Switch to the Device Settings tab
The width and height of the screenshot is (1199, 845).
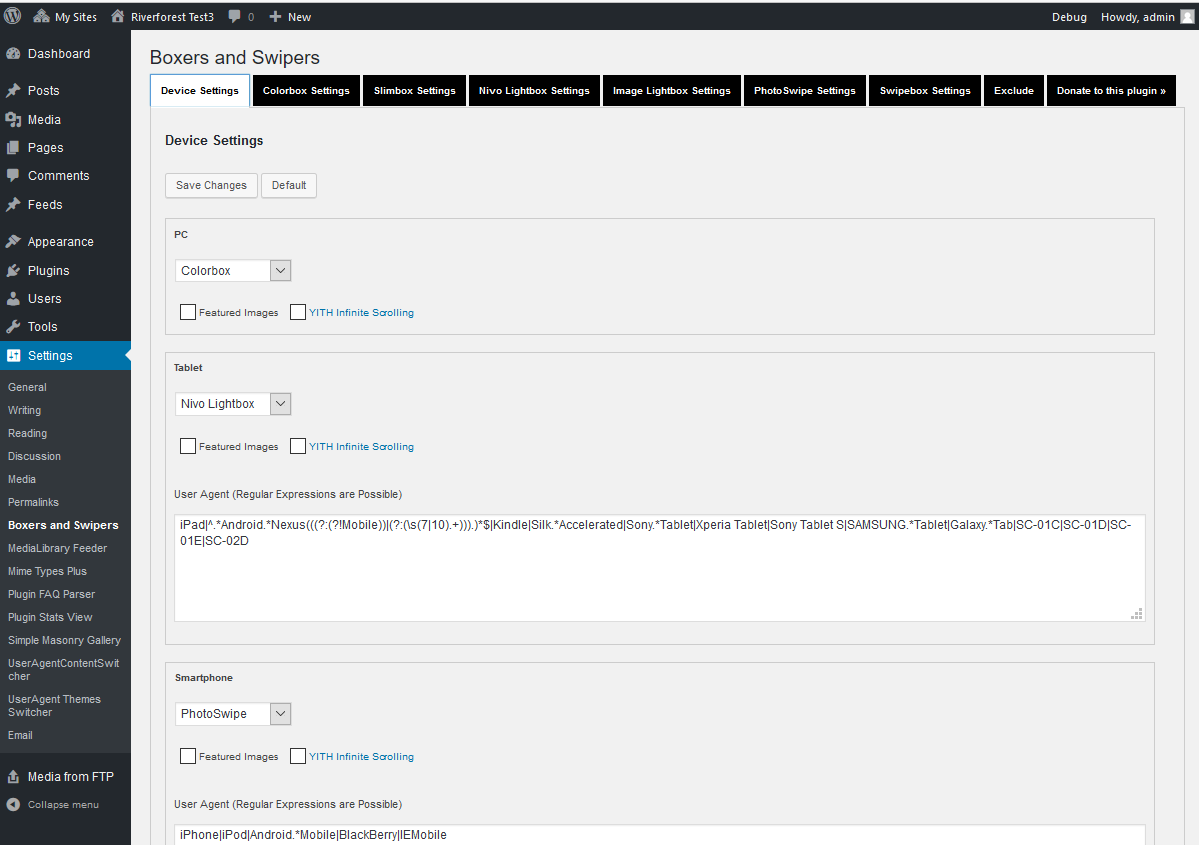[200, 90]
